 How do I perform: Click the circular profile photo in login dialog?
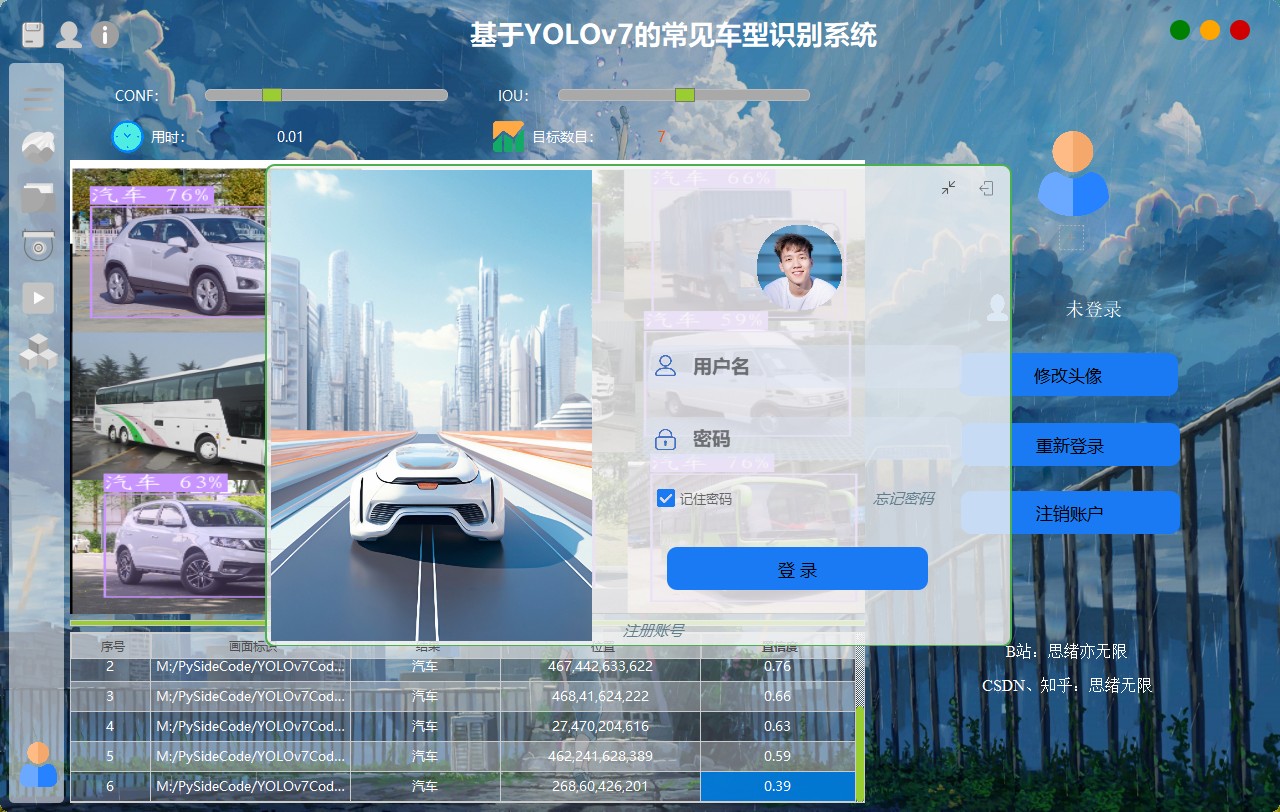799,268
